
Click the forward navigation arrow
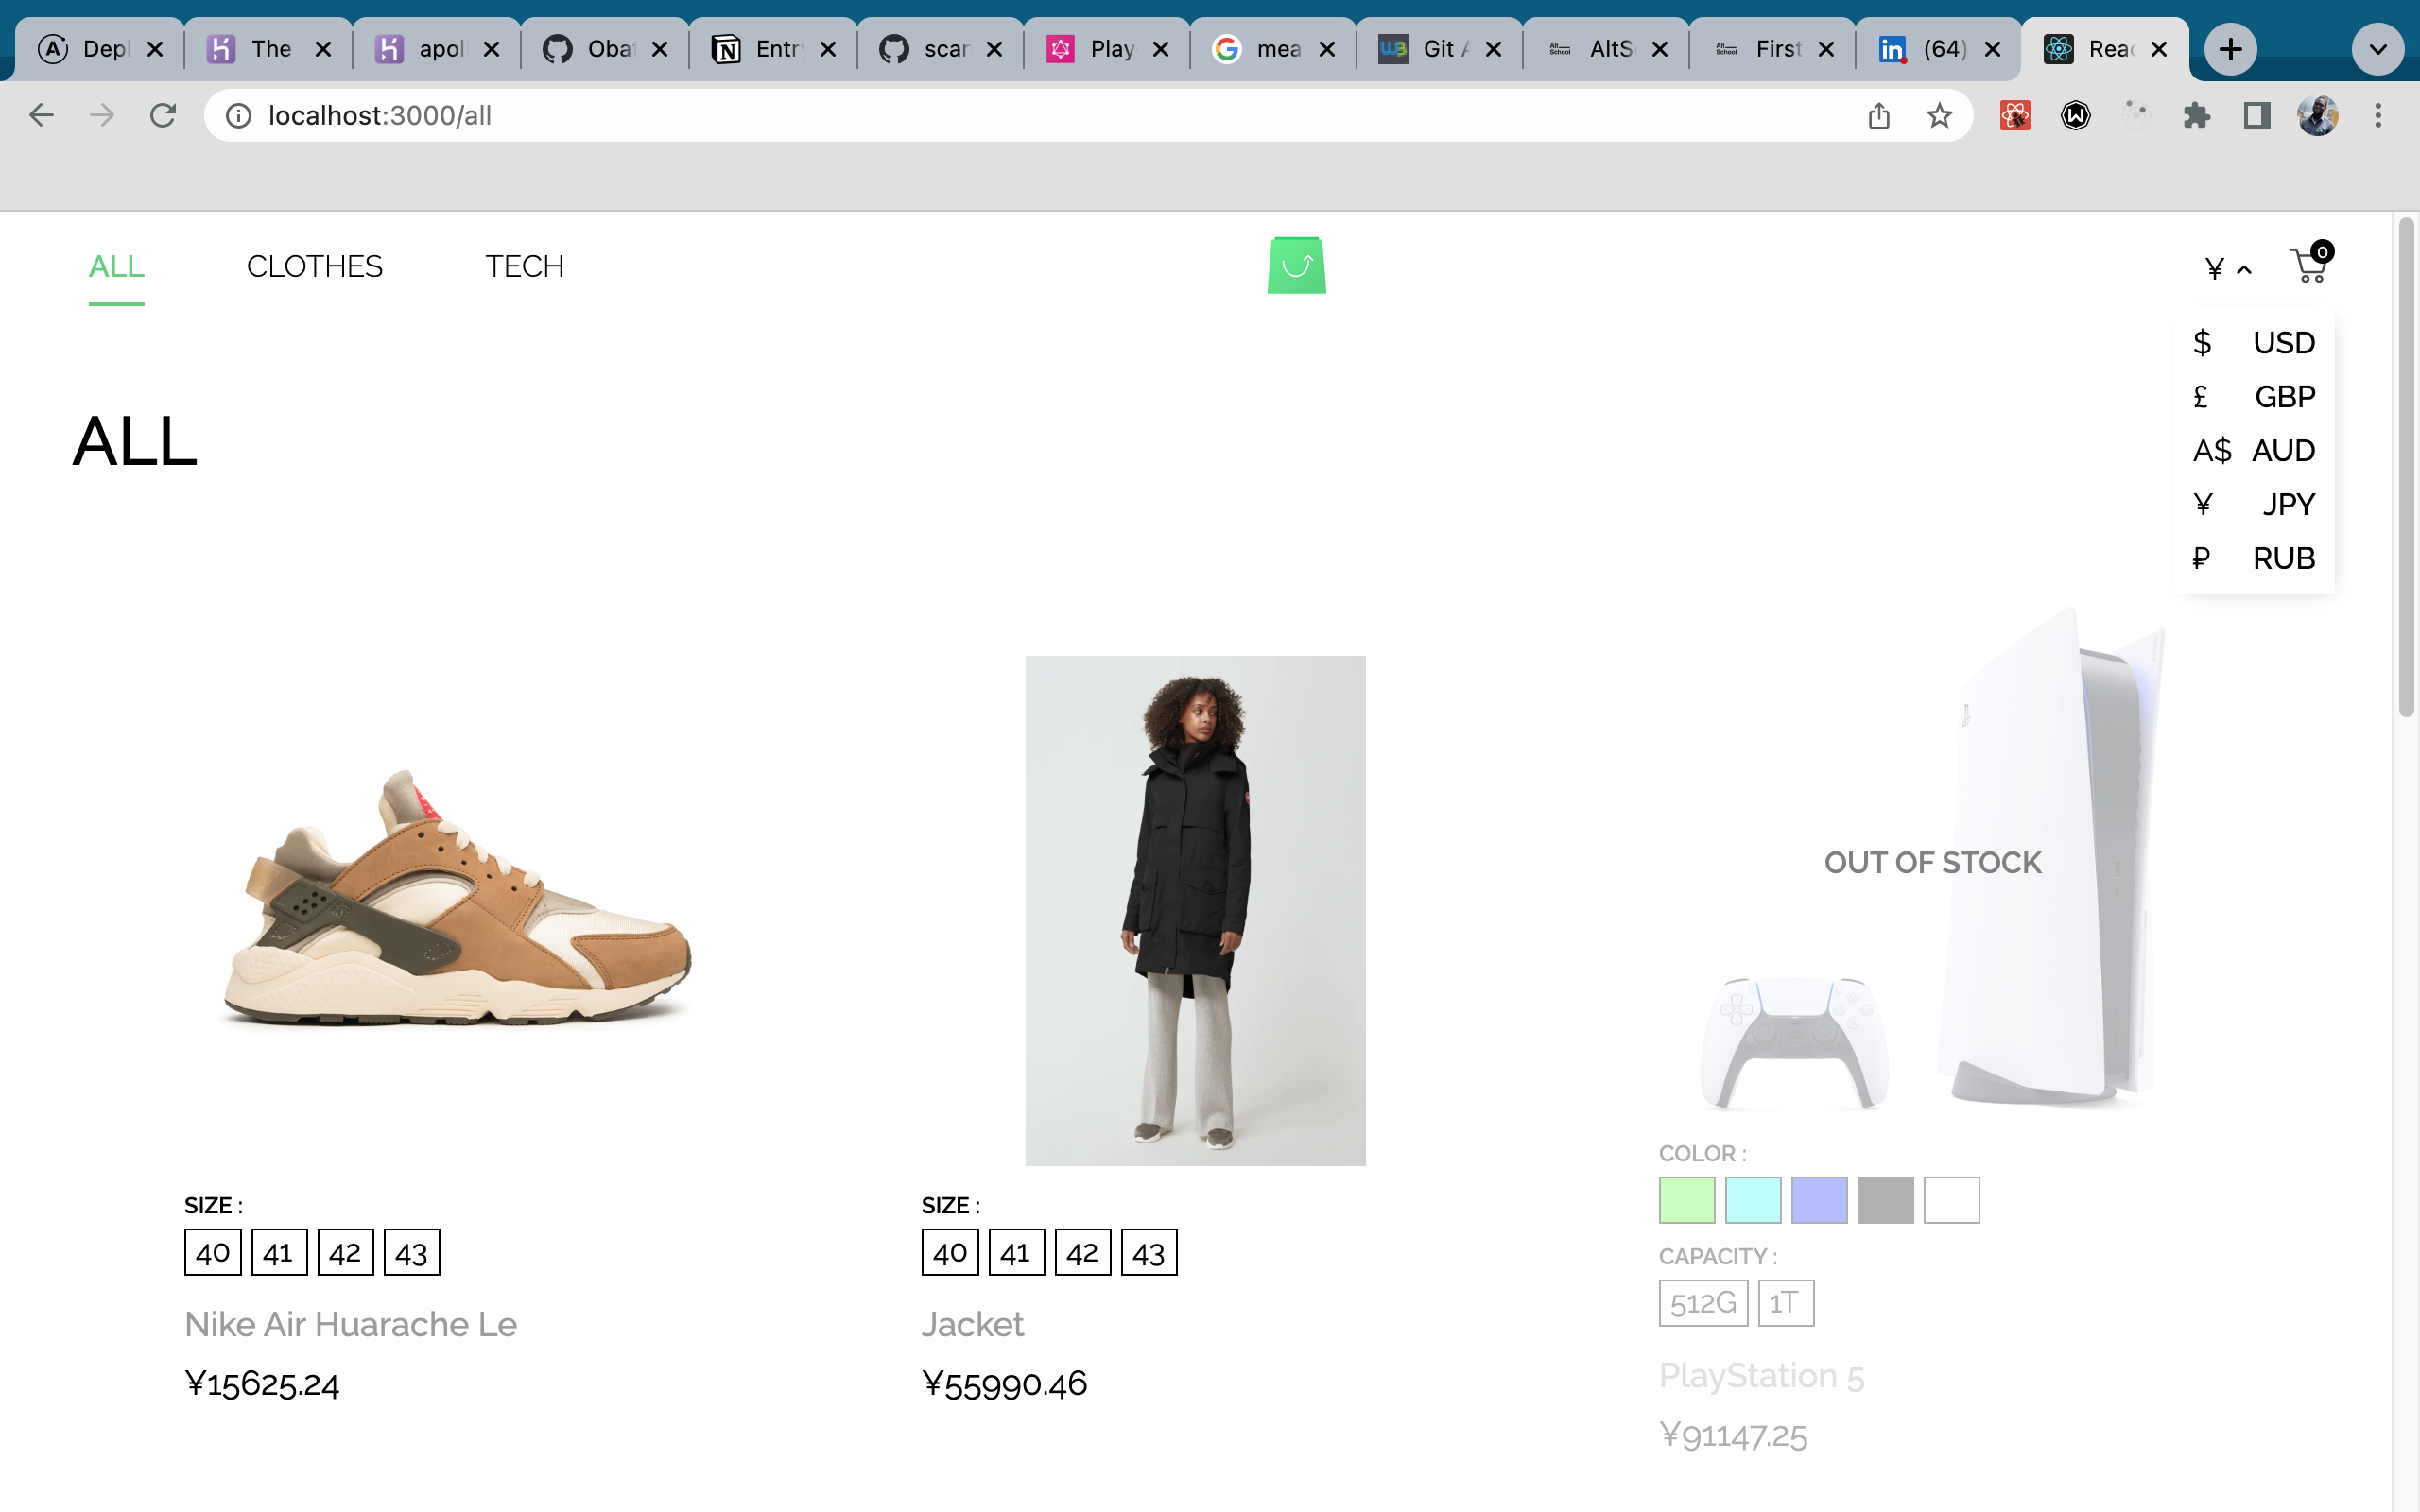(x=102, y=116)
